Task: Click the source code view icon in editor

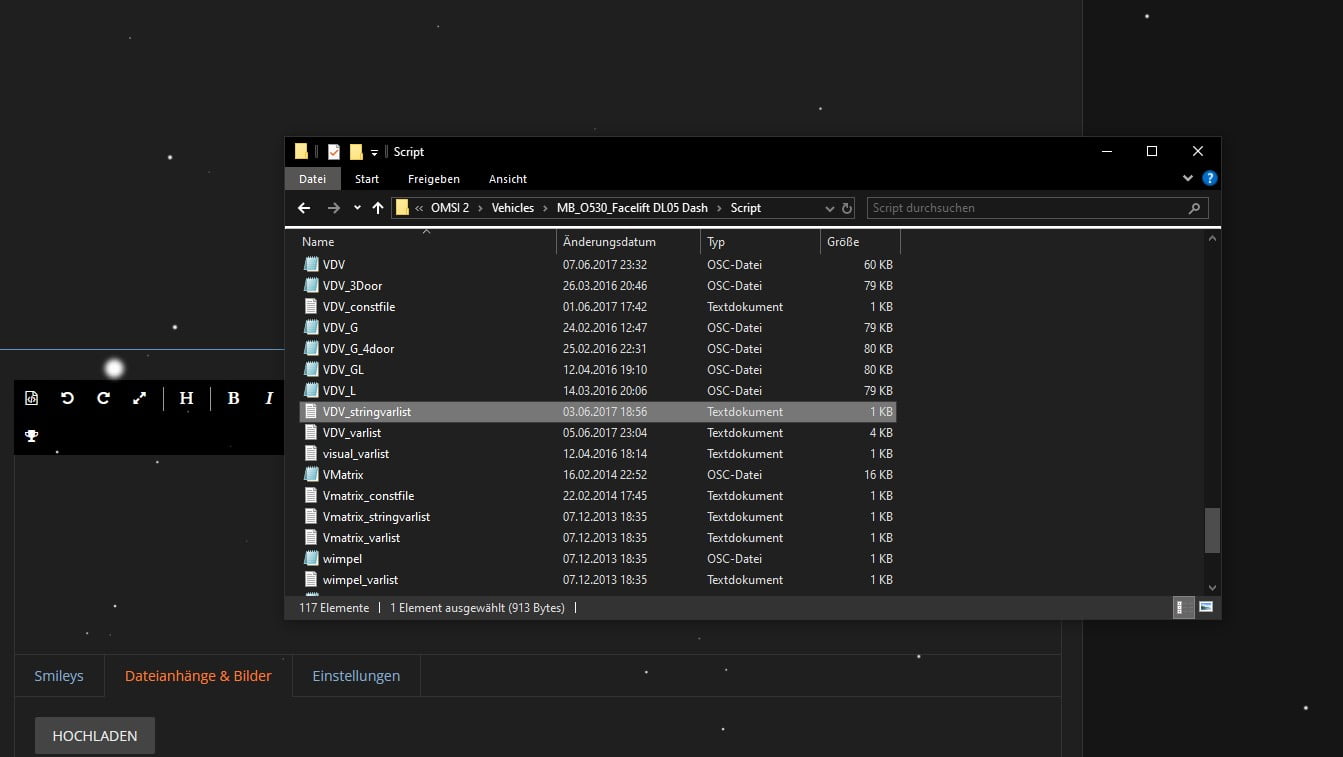Action: 32,398
